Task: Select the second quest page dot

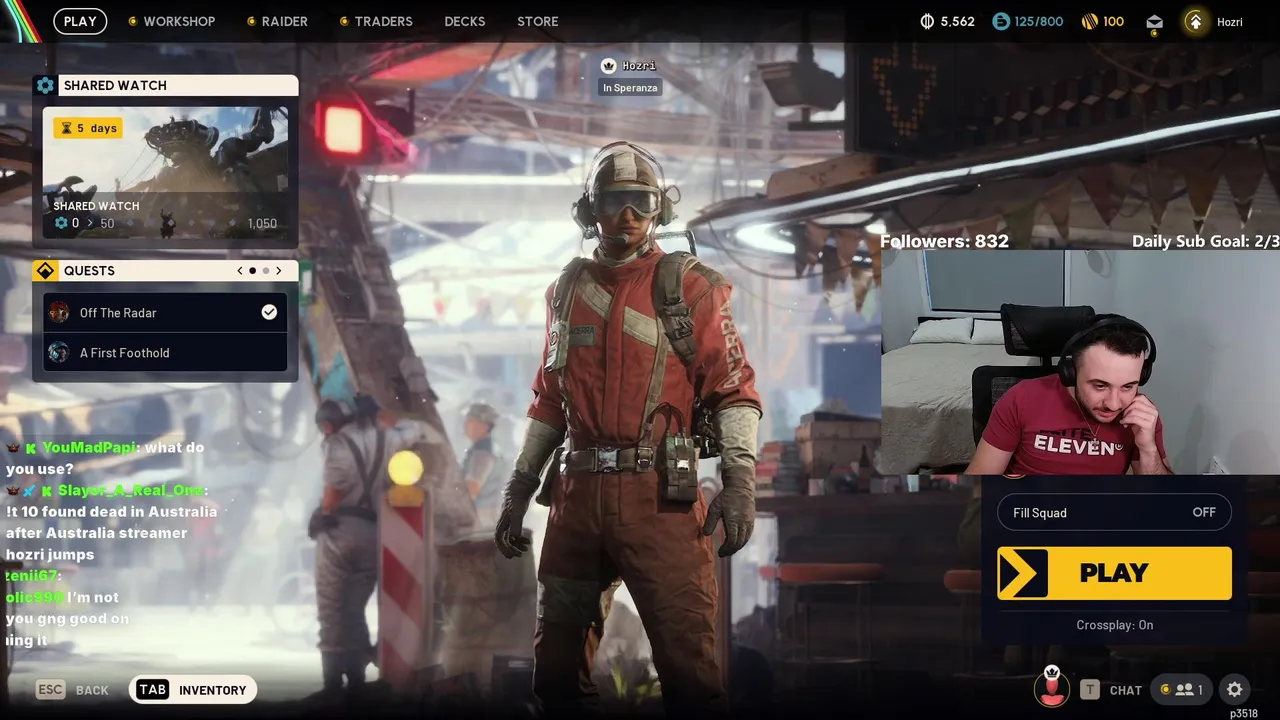Action: [x=266, y=271]
